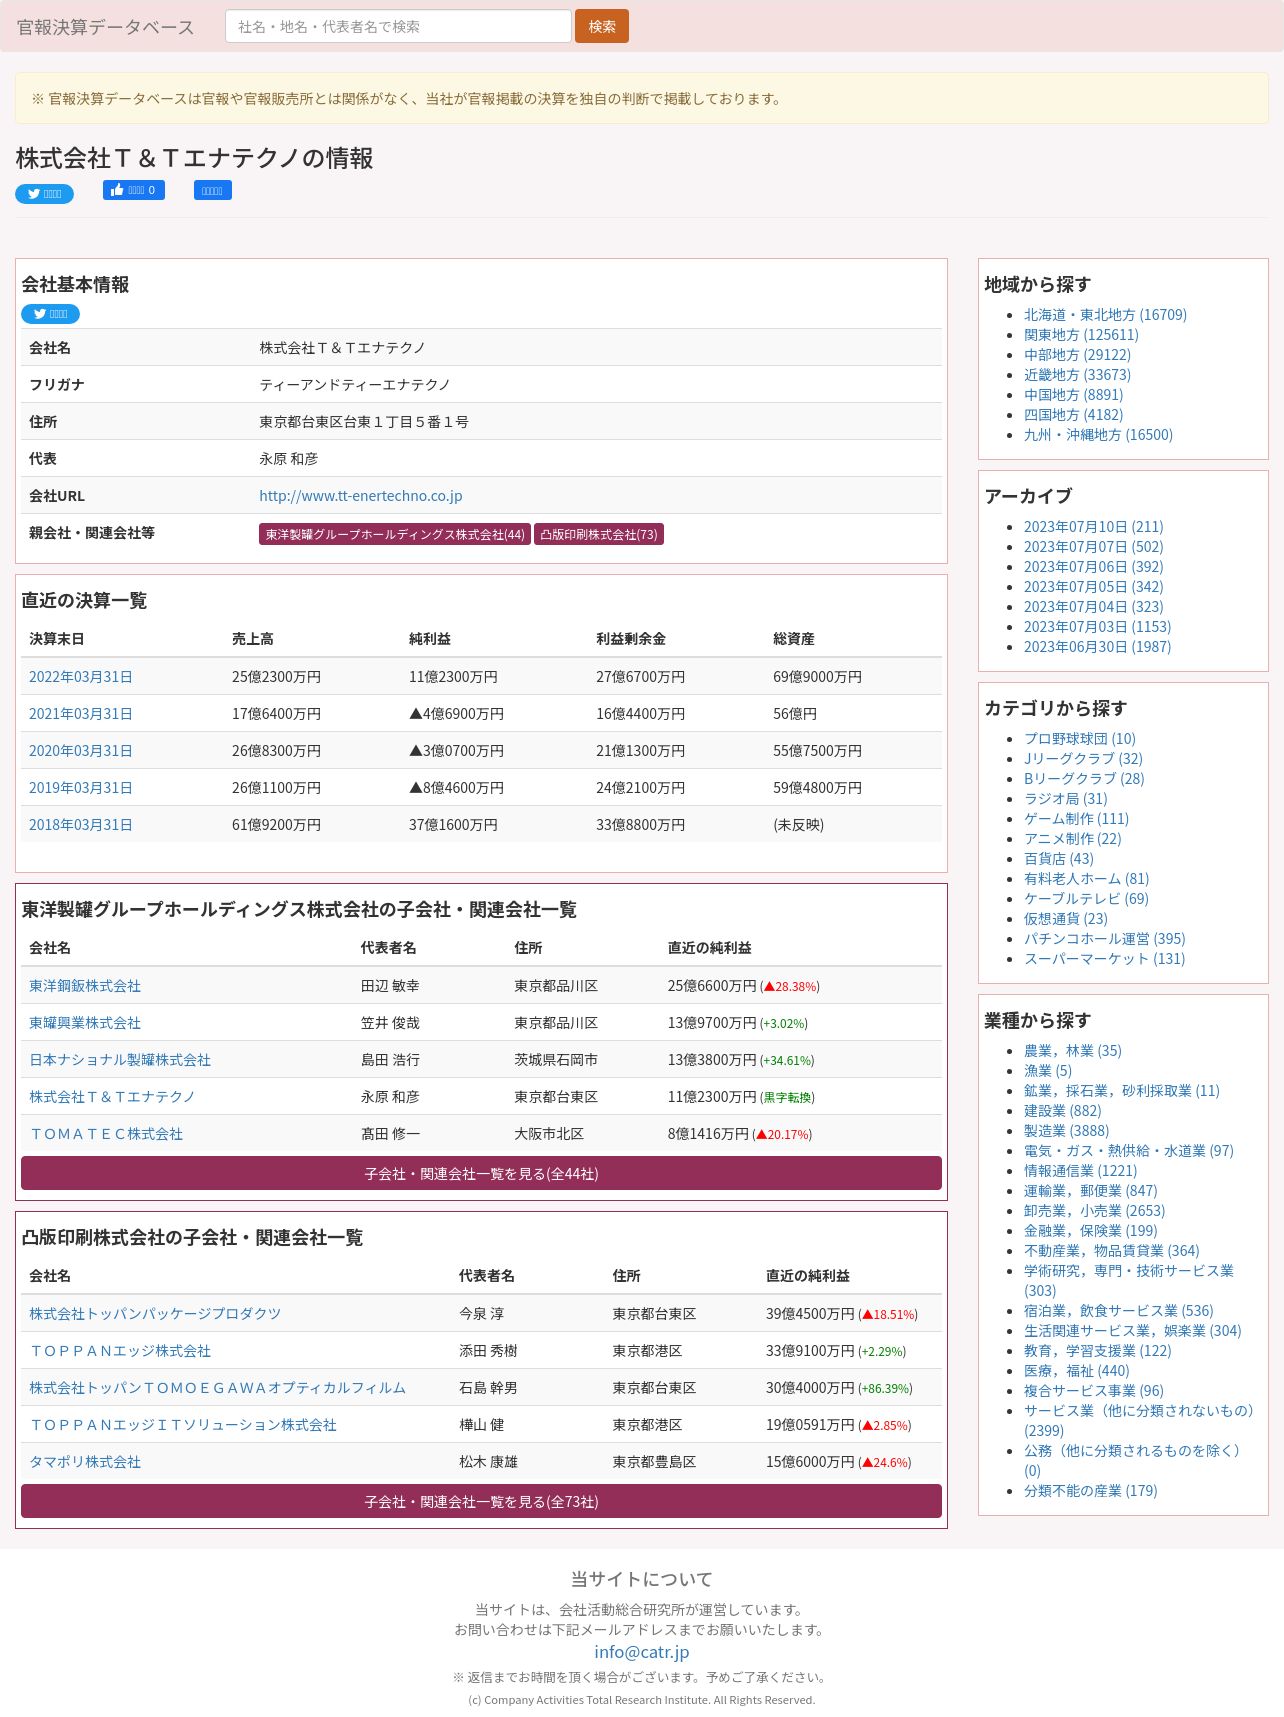
Task: Open スーパーマーケット (131) category
Action: coord(1104,959)
